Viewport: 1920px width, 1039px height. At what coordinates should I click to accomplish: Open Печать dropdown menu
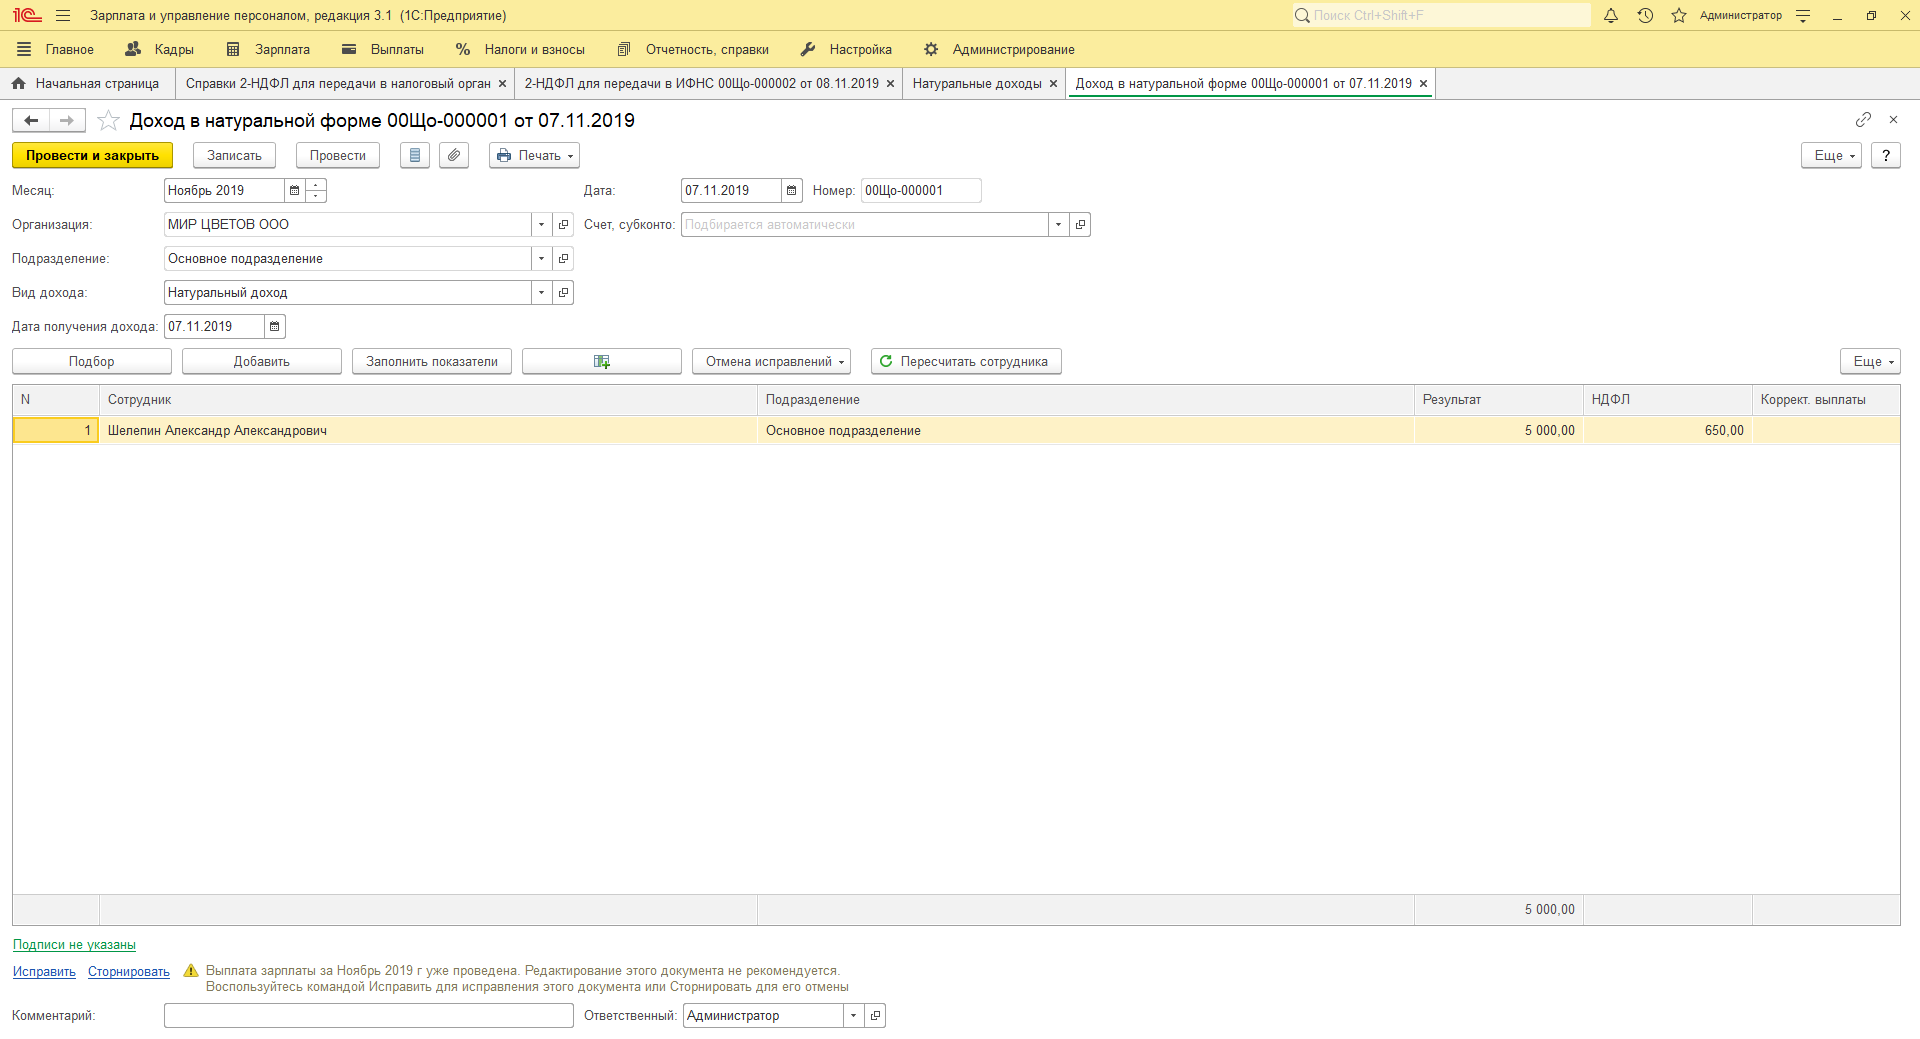coord(534,155)
